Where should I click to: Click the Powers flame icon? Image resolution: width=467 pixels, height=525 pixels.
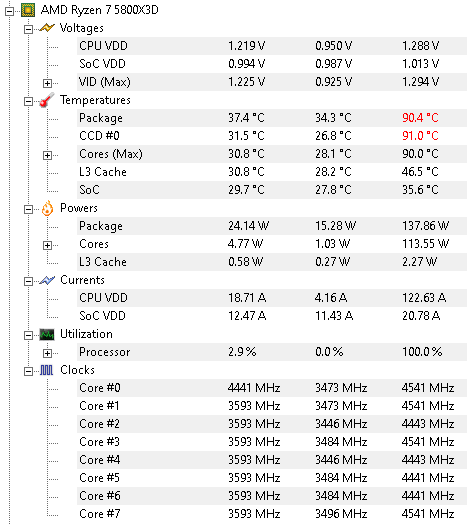pos(47,208)
